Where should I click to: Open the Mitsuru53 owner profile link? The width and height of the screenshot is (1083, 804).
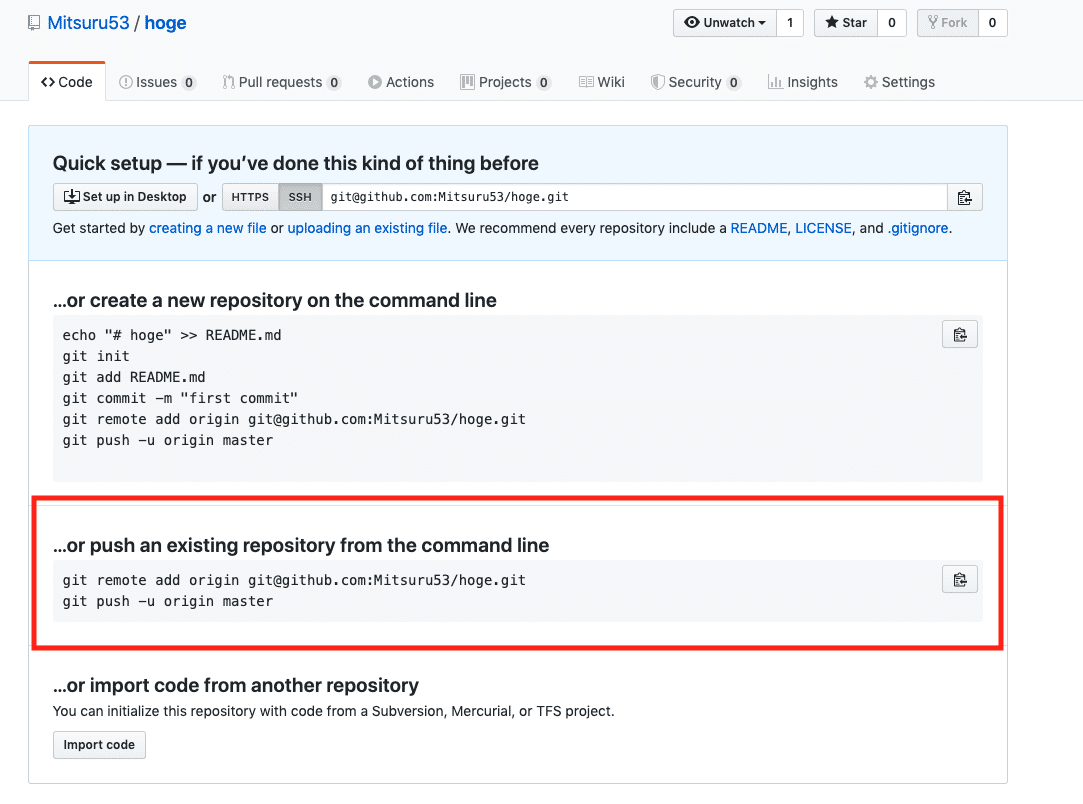[x=89, y=23]
